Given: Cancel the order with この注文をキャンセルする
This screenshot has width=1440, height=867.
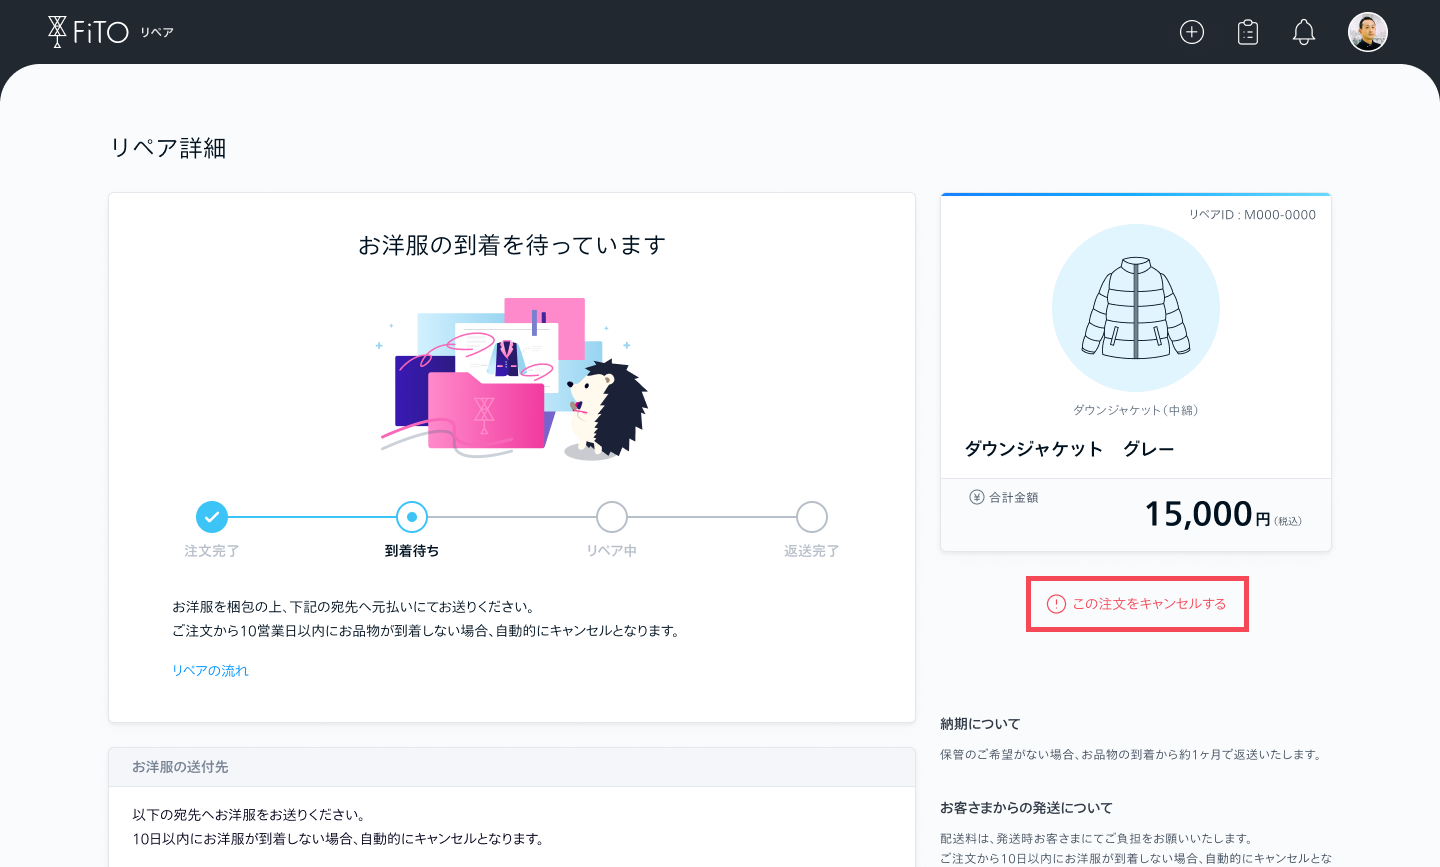Looking at the screenshot, I should pos(1137,605).
